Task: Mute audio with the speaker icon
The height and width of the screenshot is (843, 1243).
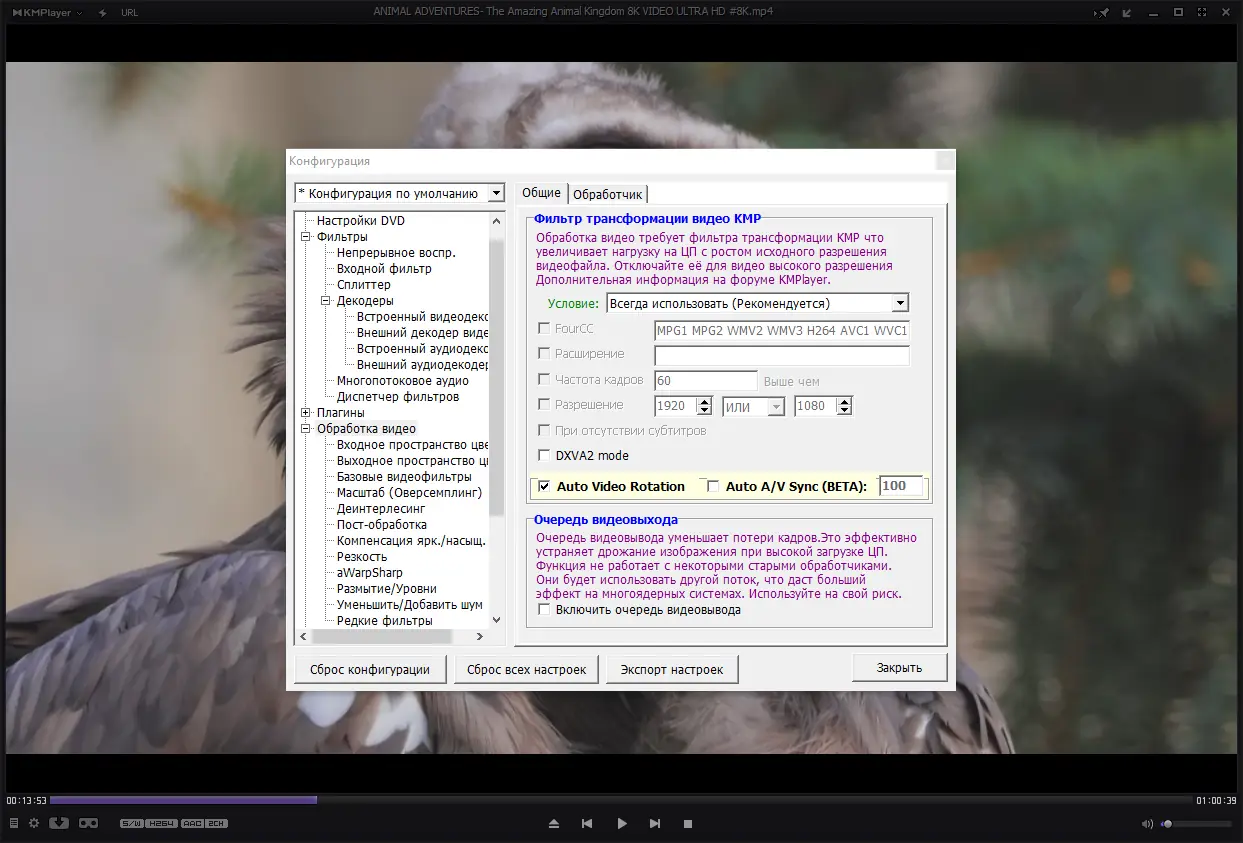Action: tap(1146, 824)
